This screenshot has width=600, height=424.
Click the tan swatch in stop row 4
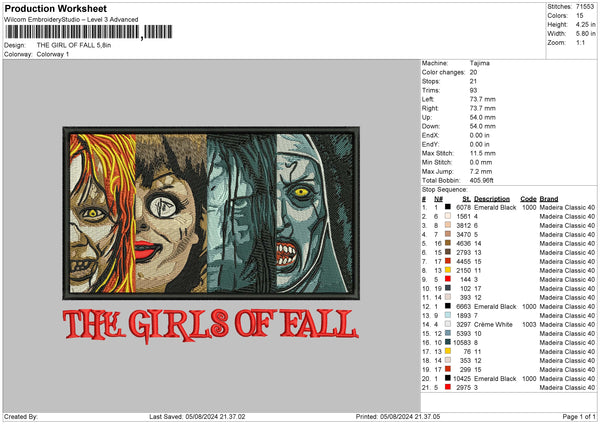click(x=448, y=234)
